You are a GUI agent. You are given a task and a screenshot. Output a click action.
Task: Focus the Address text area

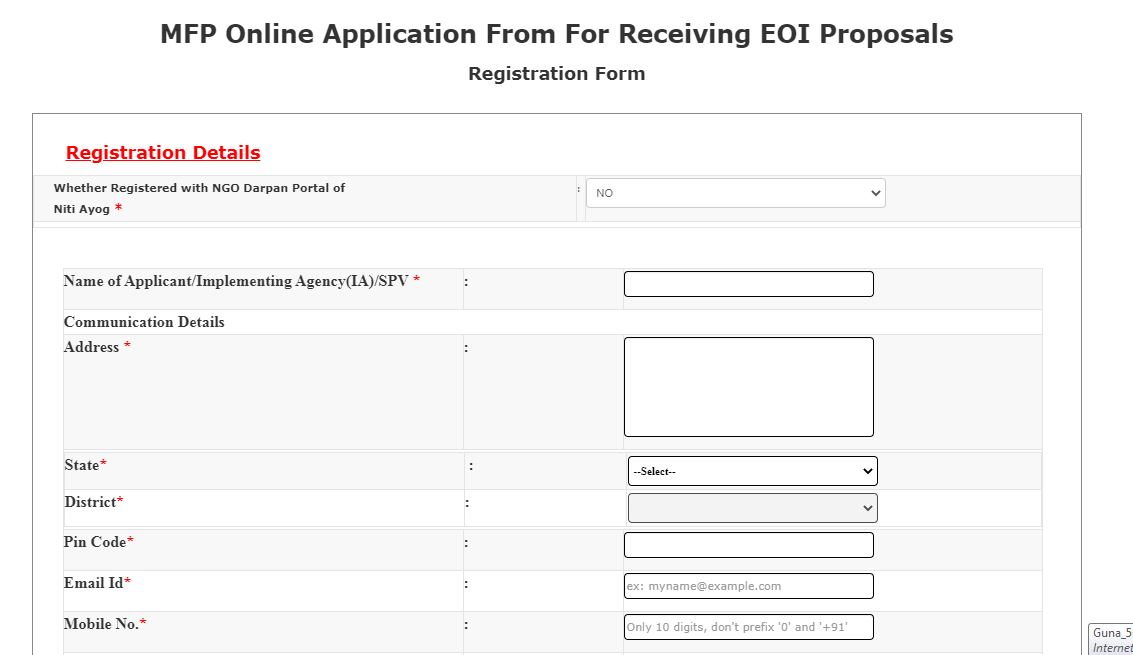coord(748,387)
